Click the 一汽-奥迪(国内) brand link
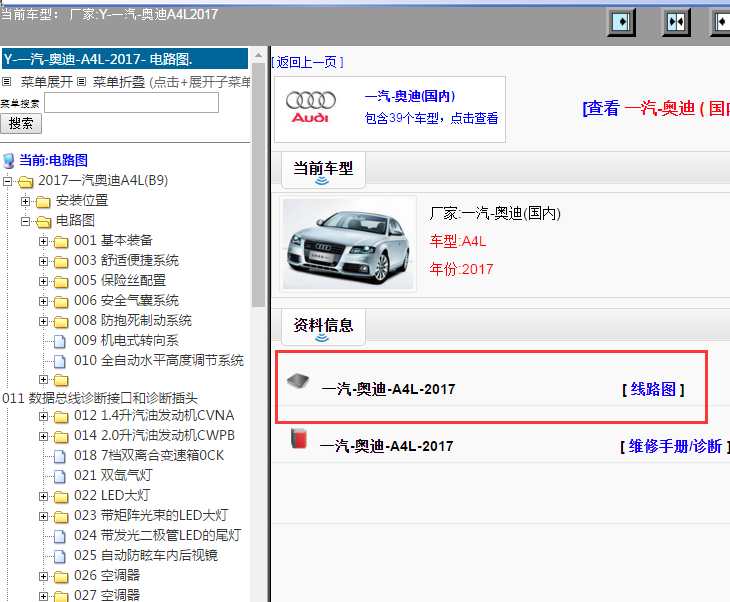The width and height of the screenshot is (730, 602). tap(410, 96)
